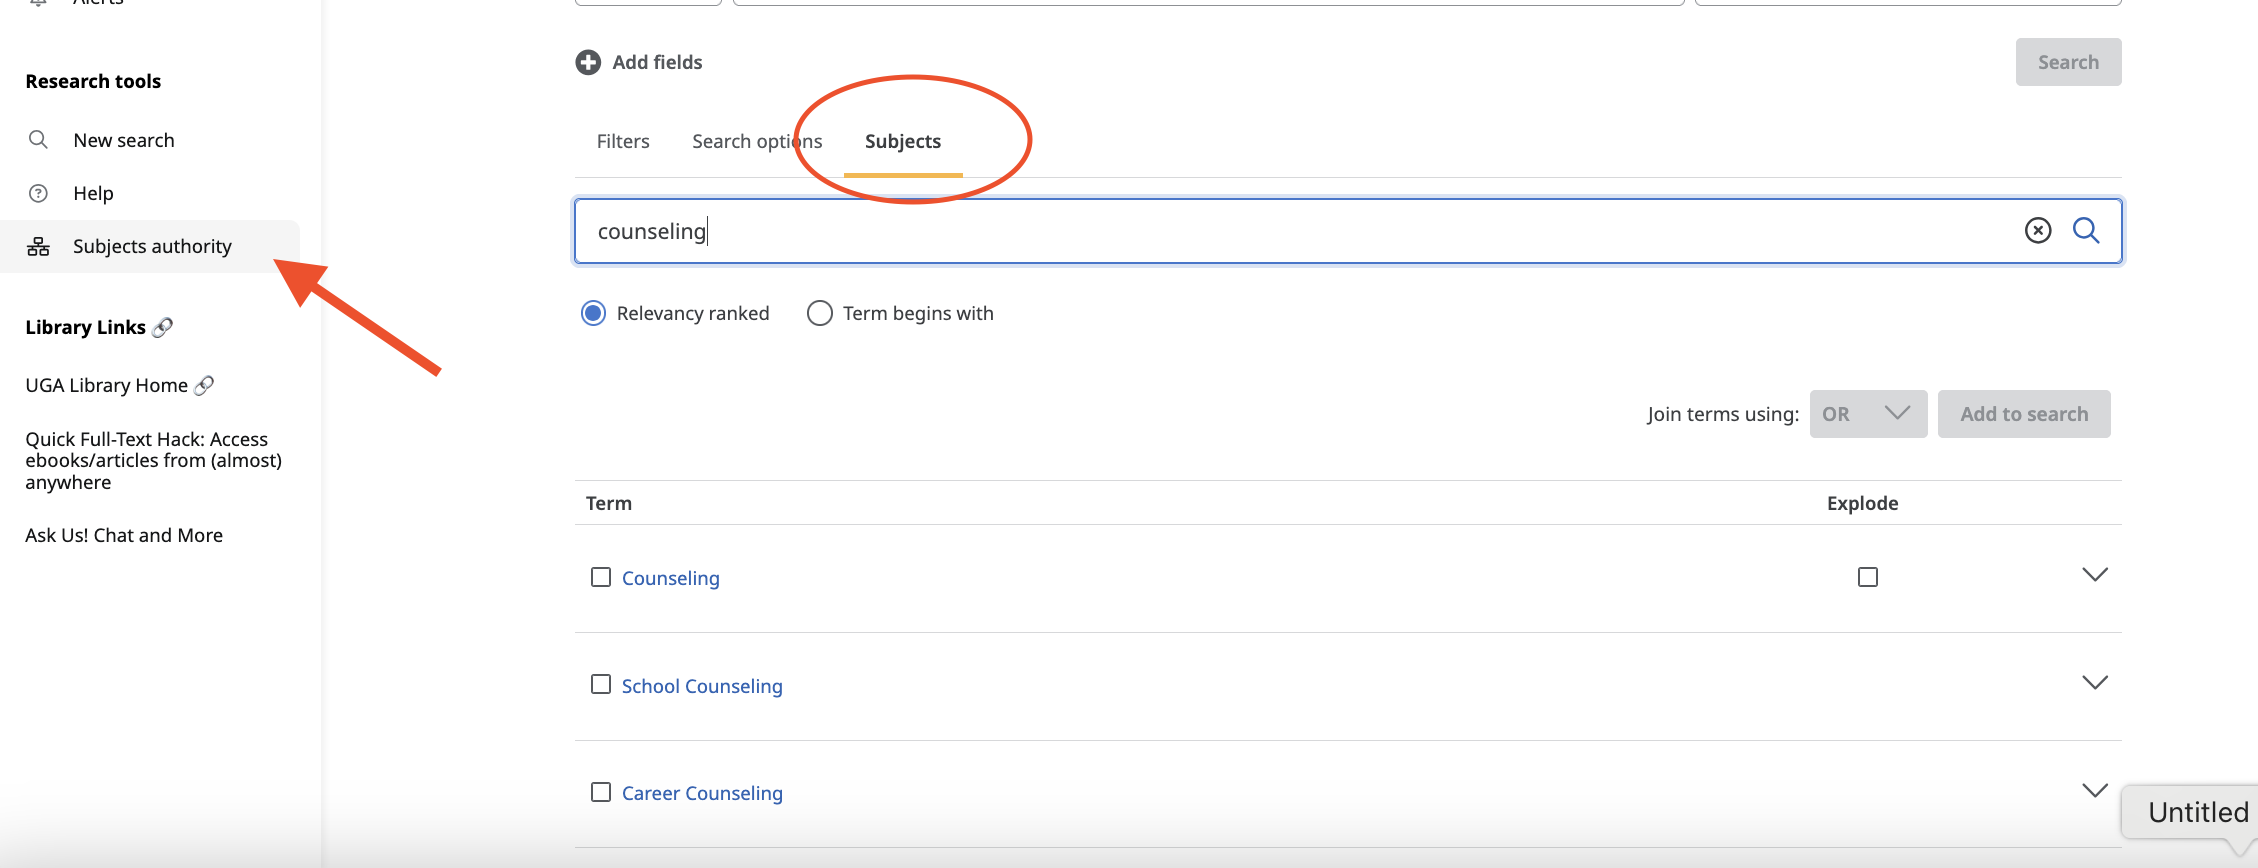2258x868 pixels.
Task: Click the Subjects authority hierarchy icon
Action: 38,247
